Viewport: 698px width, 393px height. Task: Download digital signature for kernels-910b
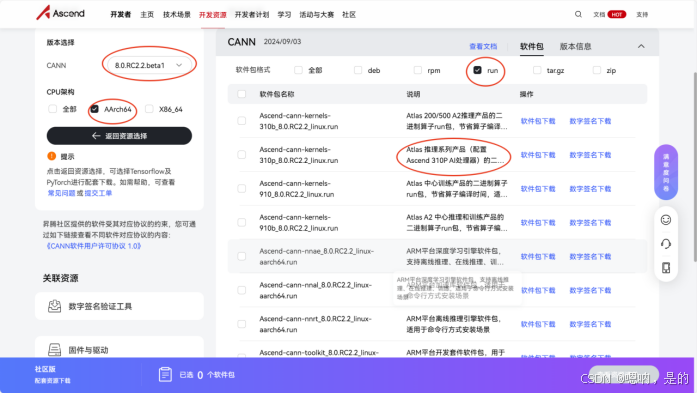coord(590,223)
